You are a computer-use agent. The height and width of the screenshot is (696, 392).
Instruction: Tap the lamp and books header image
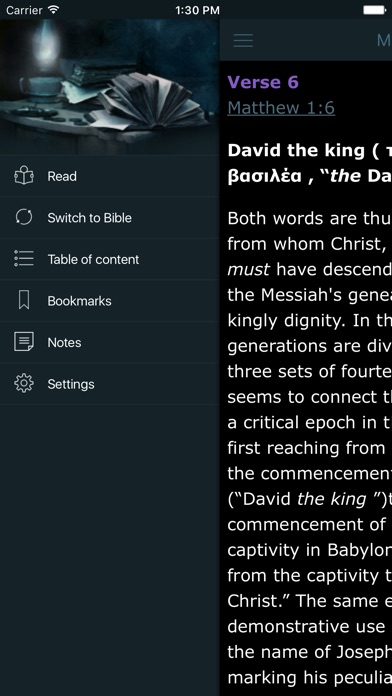pyautogui.click(x=110, y=87)
